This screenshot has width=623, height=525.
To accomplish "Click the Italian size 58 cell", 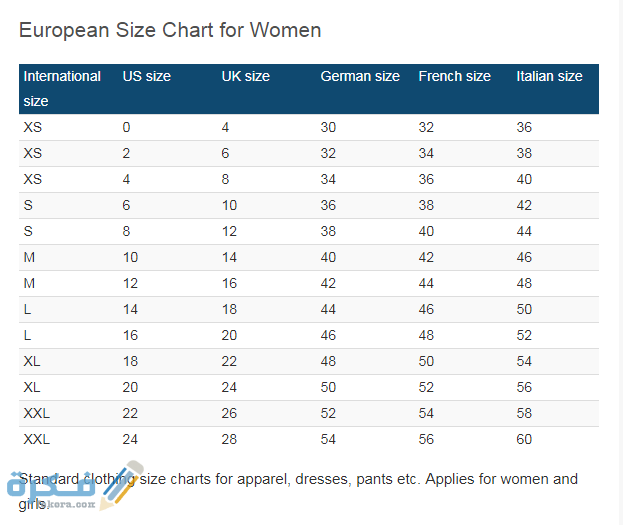I will coord(524,413).
